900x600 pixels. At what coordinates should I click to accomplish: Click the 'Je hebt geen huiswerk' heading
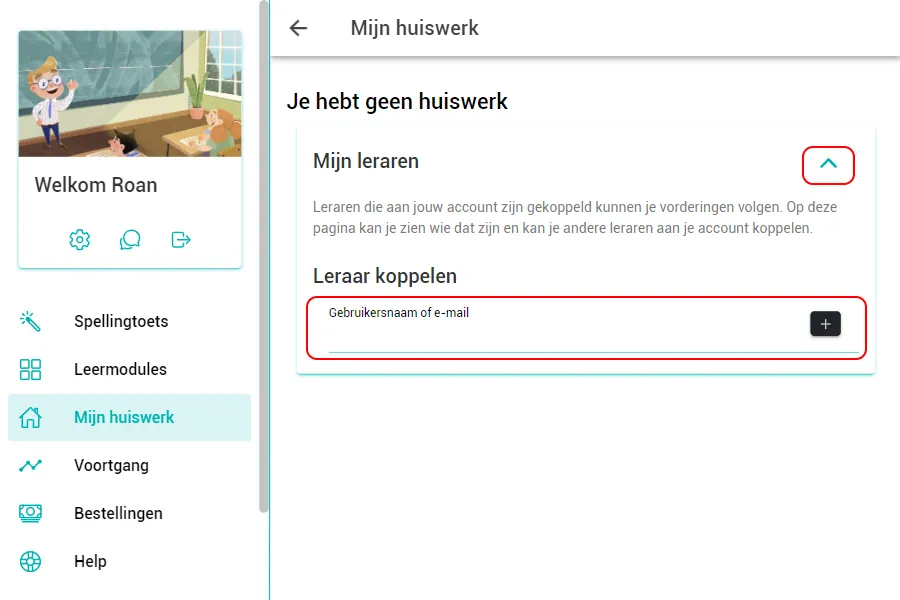point(397,101)
